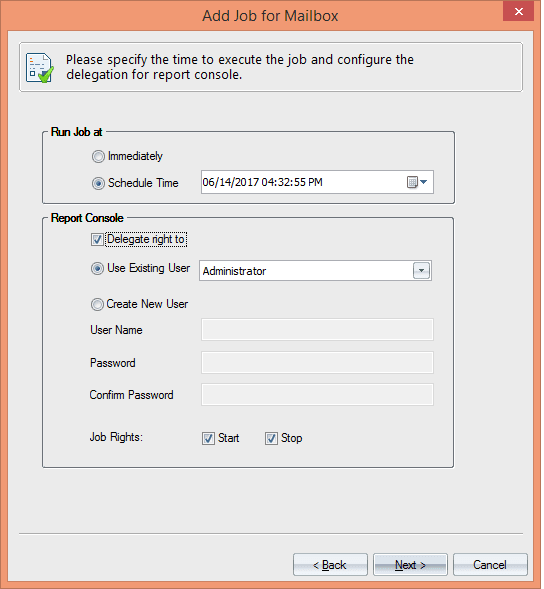Uncheck the Delegate right to checkbox
This screenshot has width=544, height=589.
tap(97, 240)
